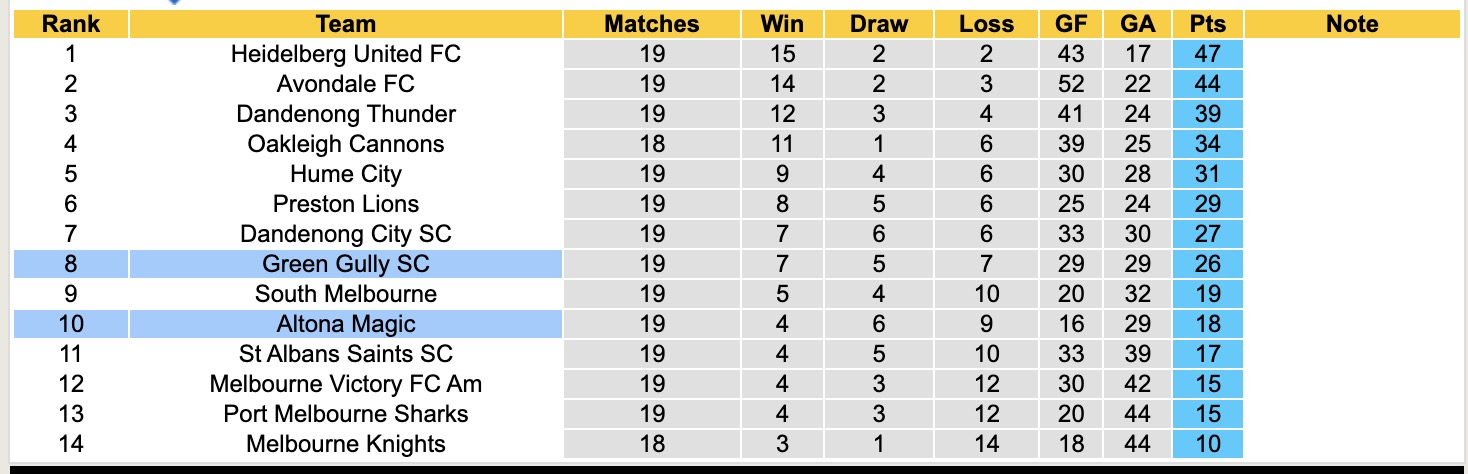The width and height of the screenshot is (1468, 474).
Task: Select the highlighted Altona Magic team
Action: pos(345,324)
